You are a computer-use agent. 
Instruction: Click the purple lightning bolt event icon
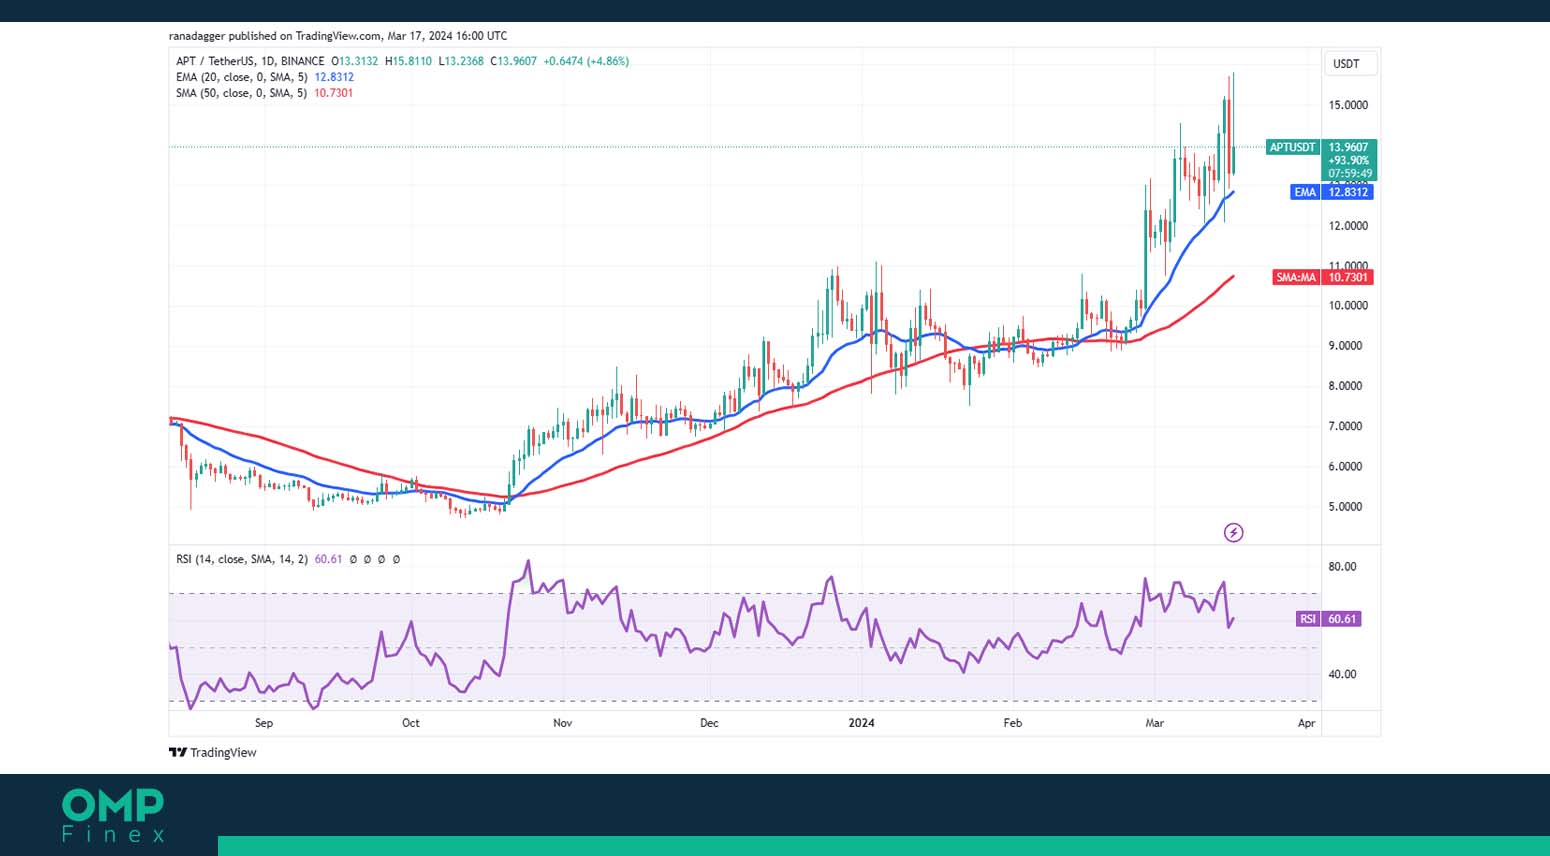coord(1233,533)
